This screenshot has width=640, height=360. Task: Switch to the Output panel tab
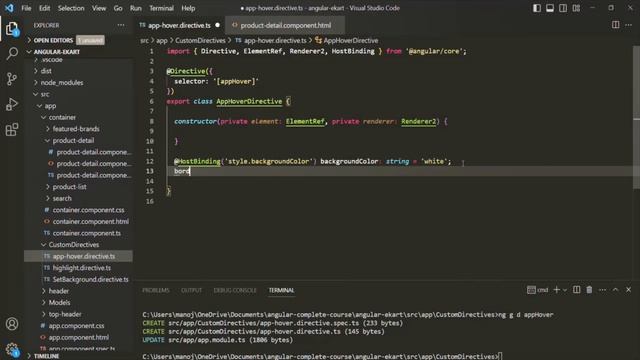tap(191, 290)
